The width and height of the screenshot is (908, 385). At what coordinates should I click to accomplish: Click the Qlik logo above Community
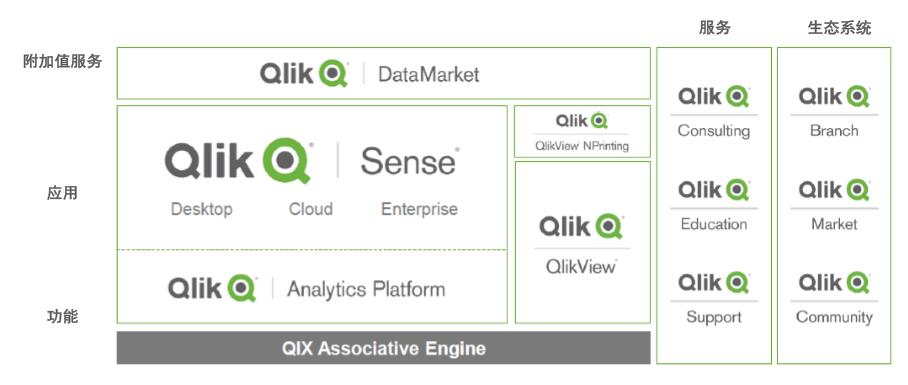[x=834, y=283]
